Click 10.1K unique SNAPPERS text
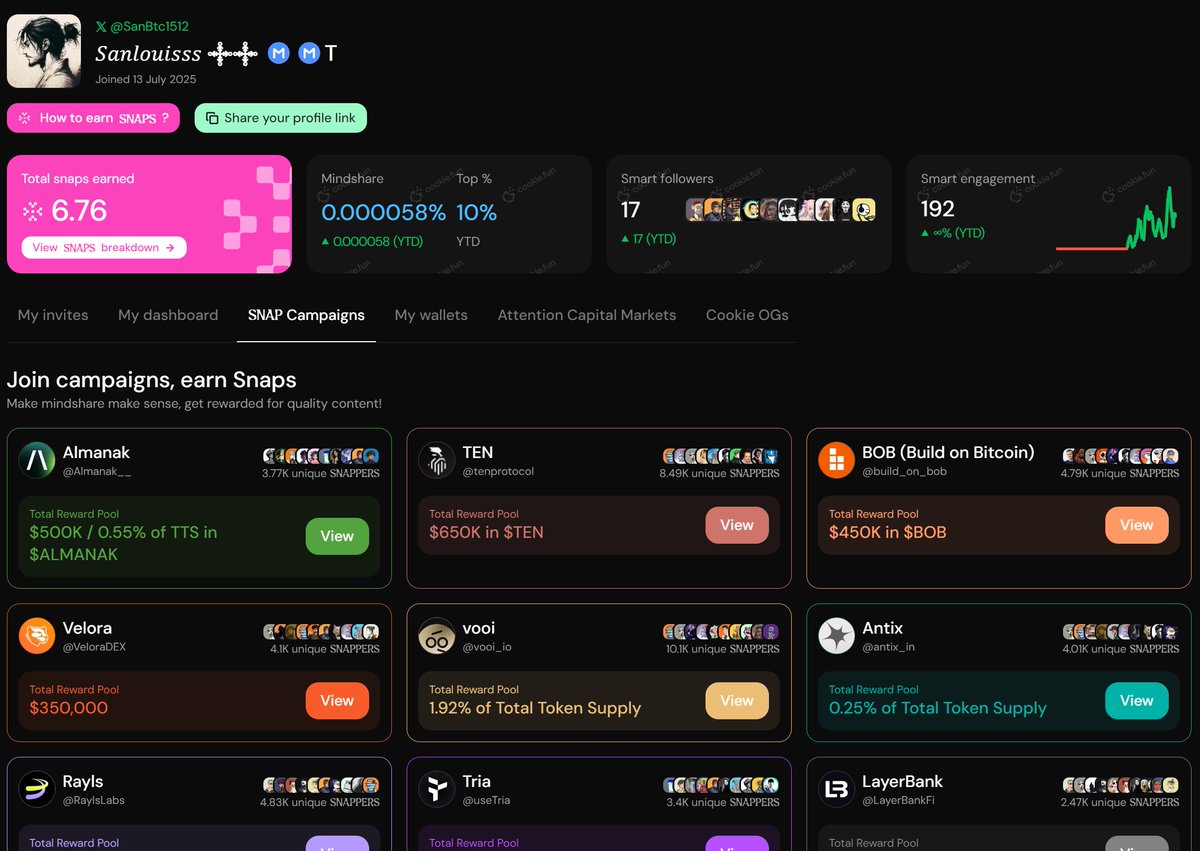 pyautogui.click(x=722, y=649)
